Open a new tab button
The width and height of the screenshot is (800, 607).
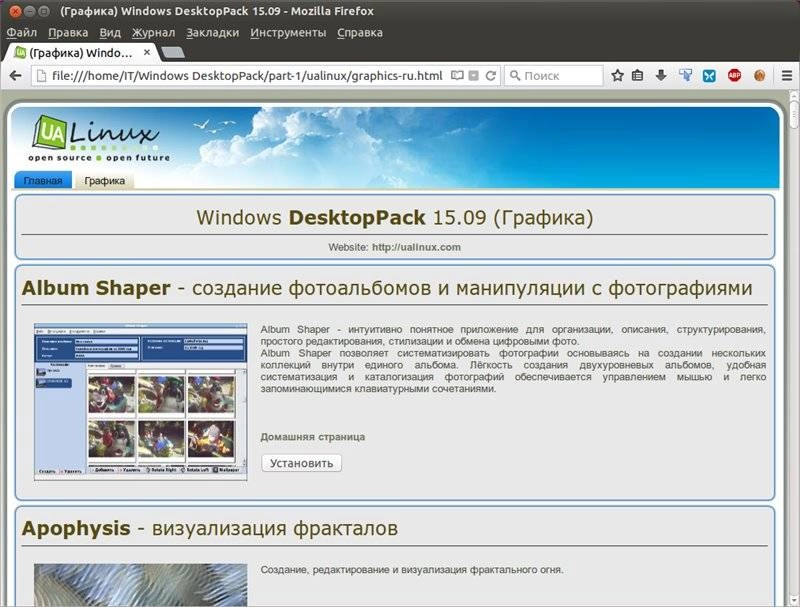(x=172, y=53)
